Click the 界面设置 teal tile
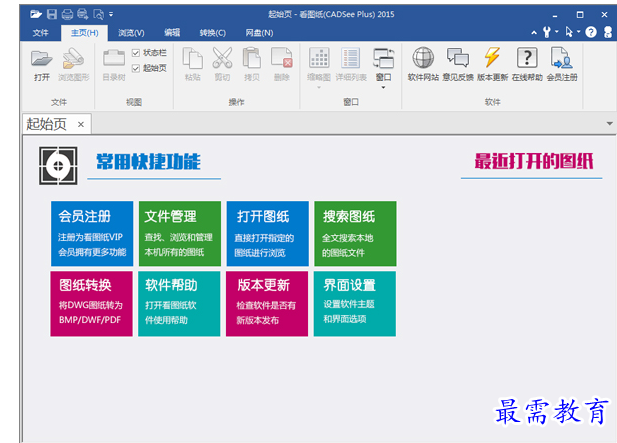 tap(355, 303)
